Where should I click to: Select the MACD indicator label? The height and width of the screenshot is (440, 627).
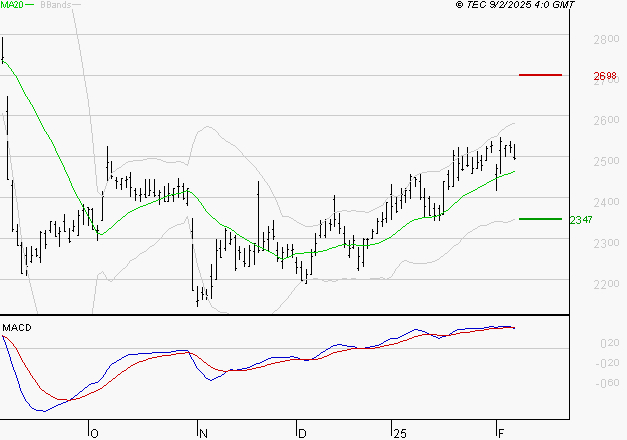pyautogui.click(x=16, y=327)
